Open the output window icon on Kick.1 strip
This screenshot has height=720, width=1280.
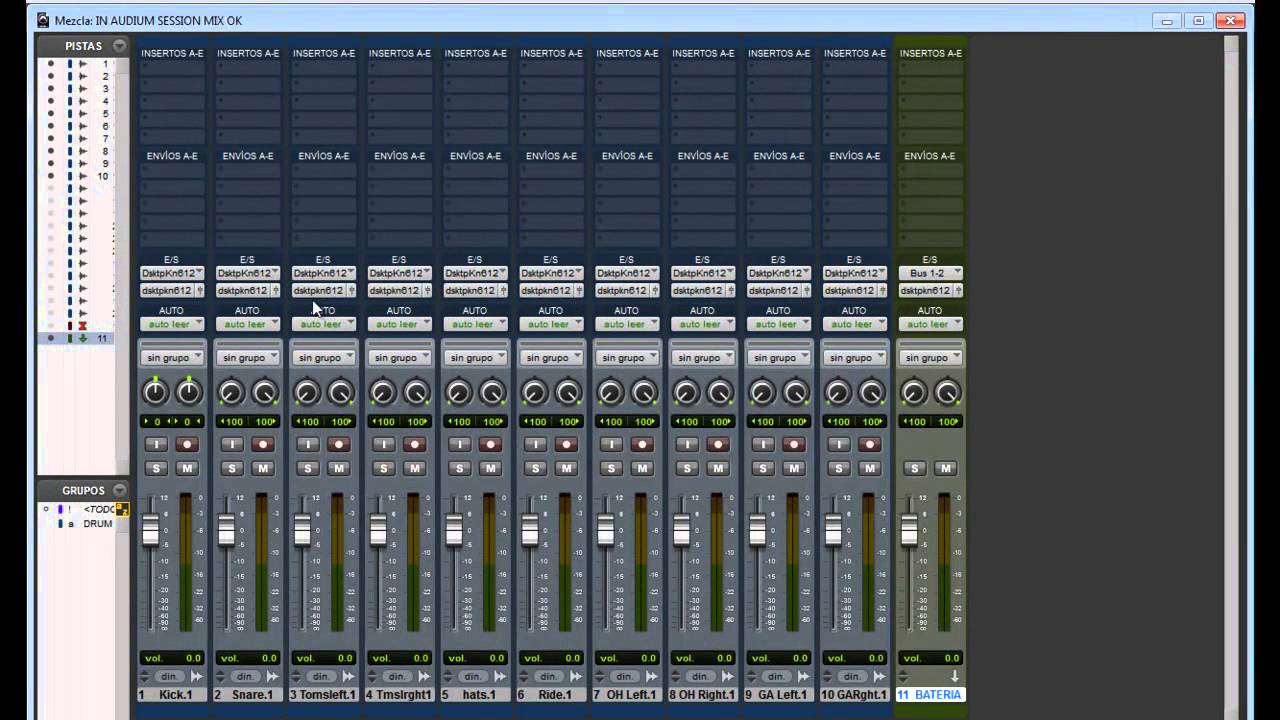[200, 290]
